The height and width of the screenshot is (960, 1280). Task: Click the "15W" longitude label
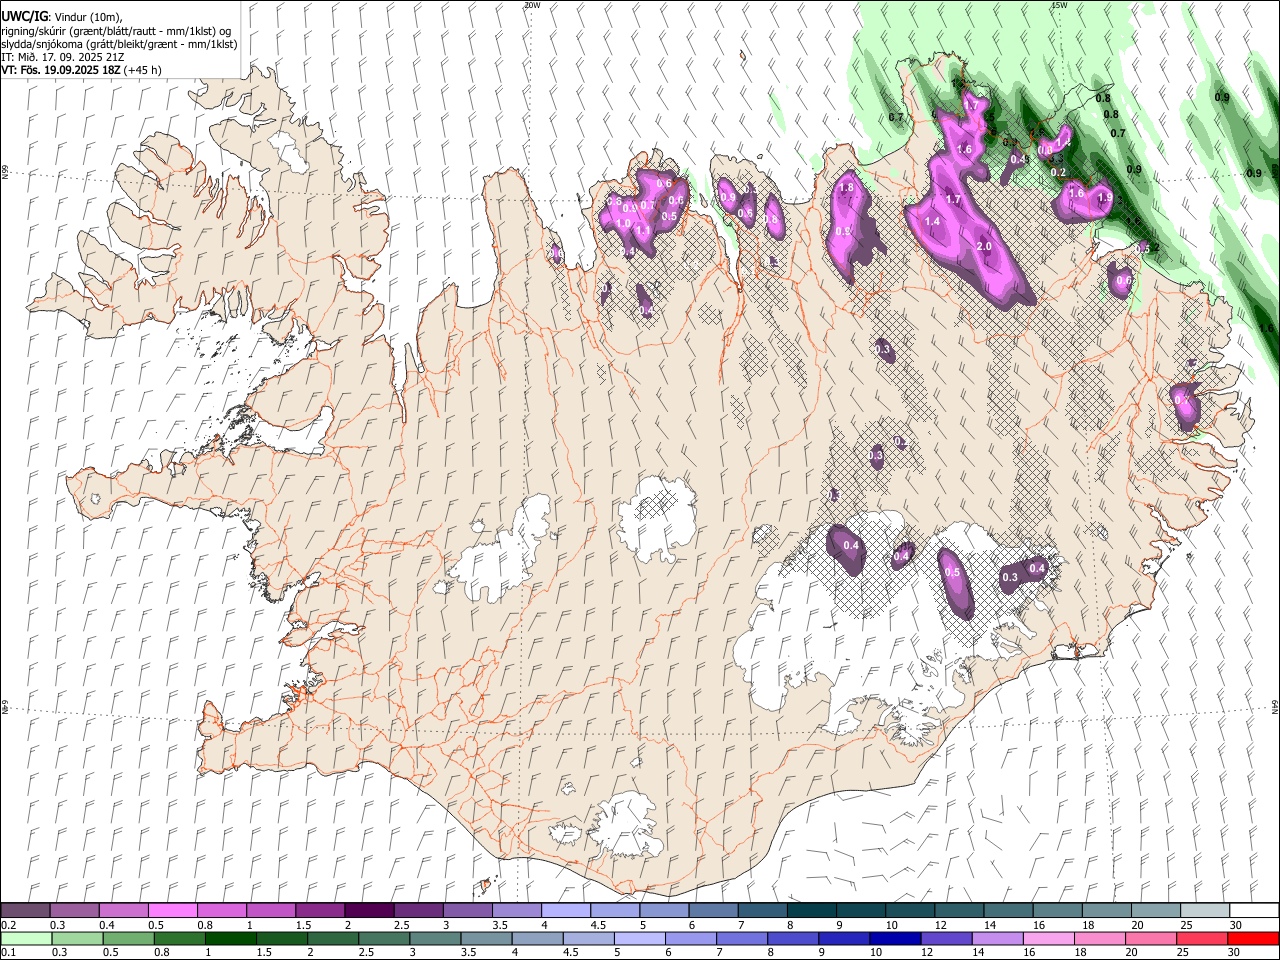click(1060, 5)
